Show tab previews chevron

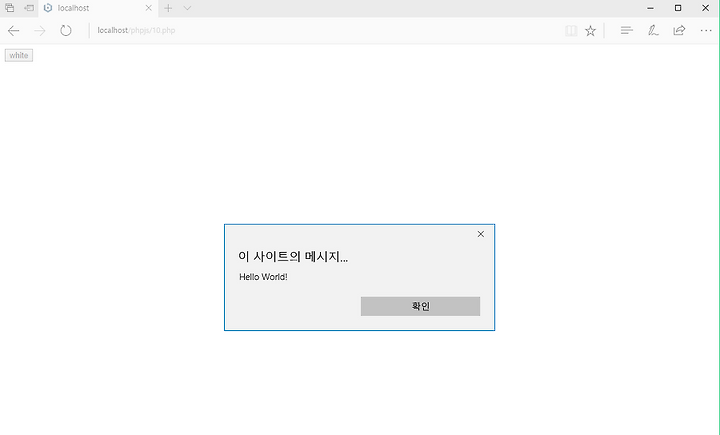(187, 8)
